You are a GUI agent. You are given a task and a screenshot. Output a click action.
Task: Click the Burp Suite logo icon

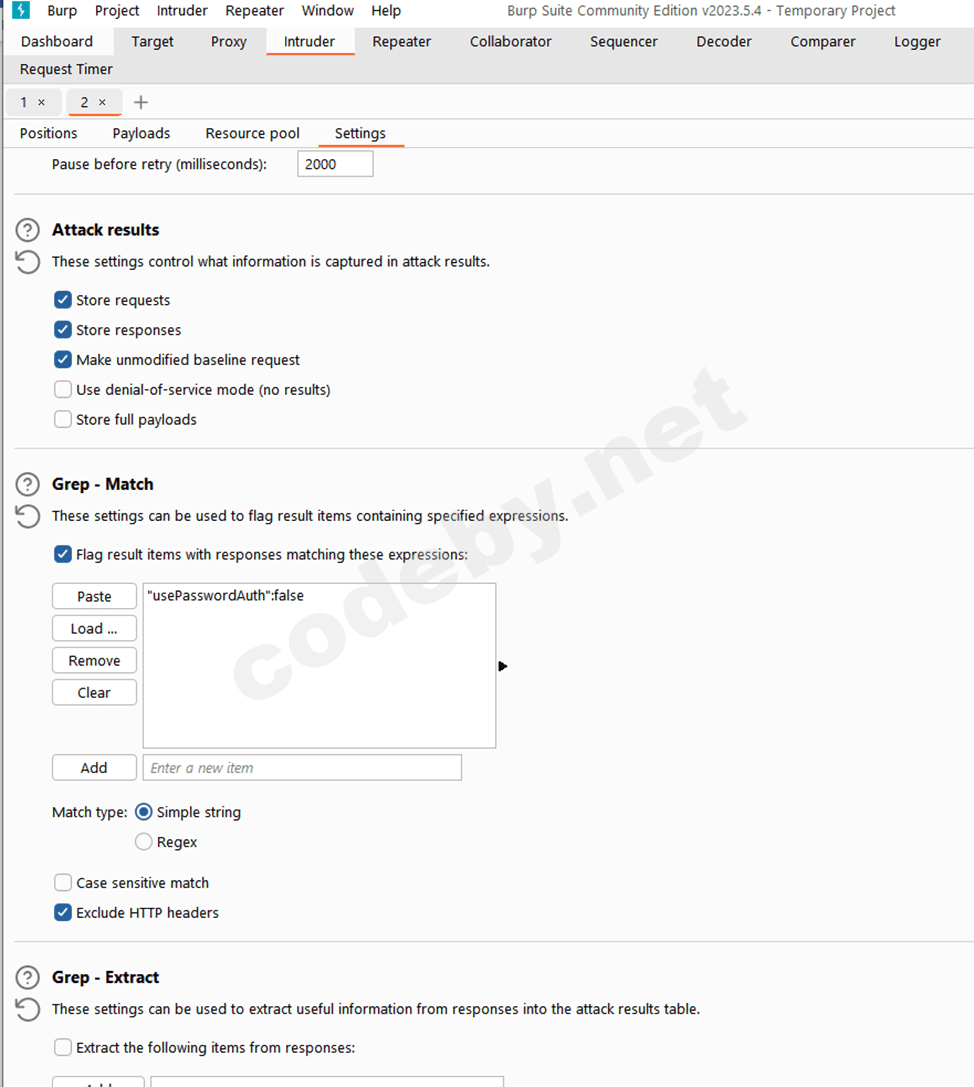(21, 10)
